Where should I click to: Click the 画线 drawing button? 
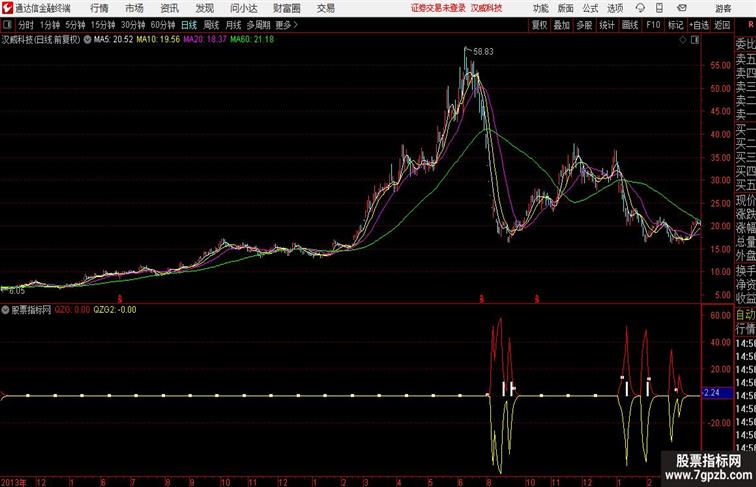pos(630,25)
